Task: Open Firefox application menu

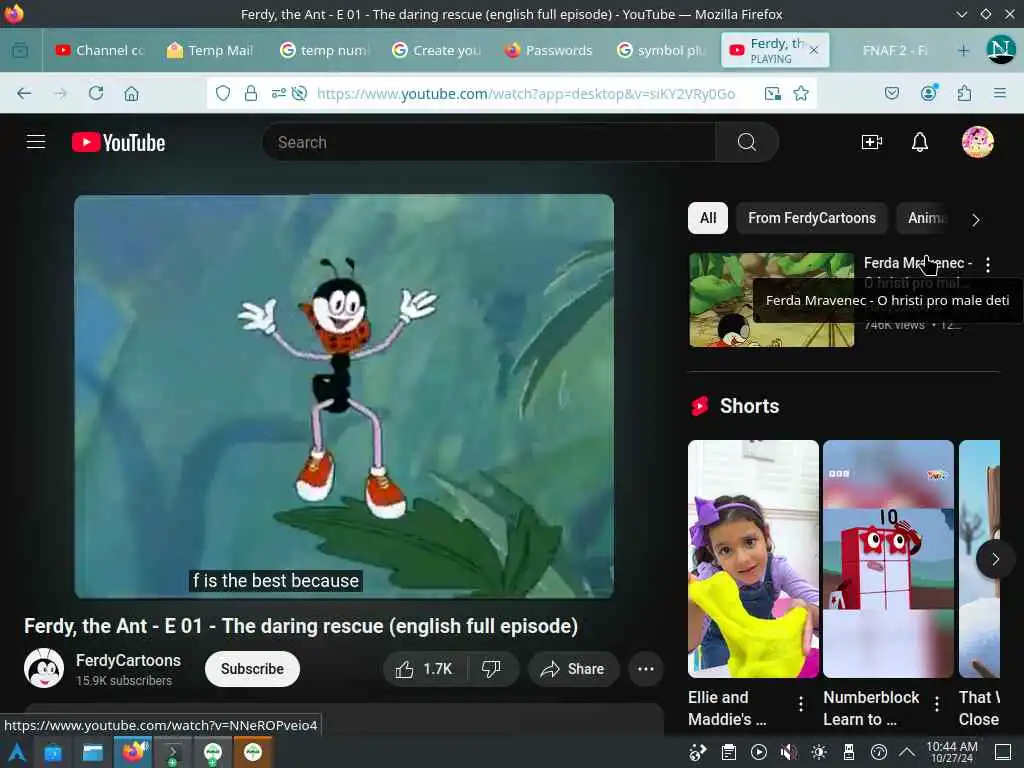Action: pyautogui.click(x=1000, y=93)
